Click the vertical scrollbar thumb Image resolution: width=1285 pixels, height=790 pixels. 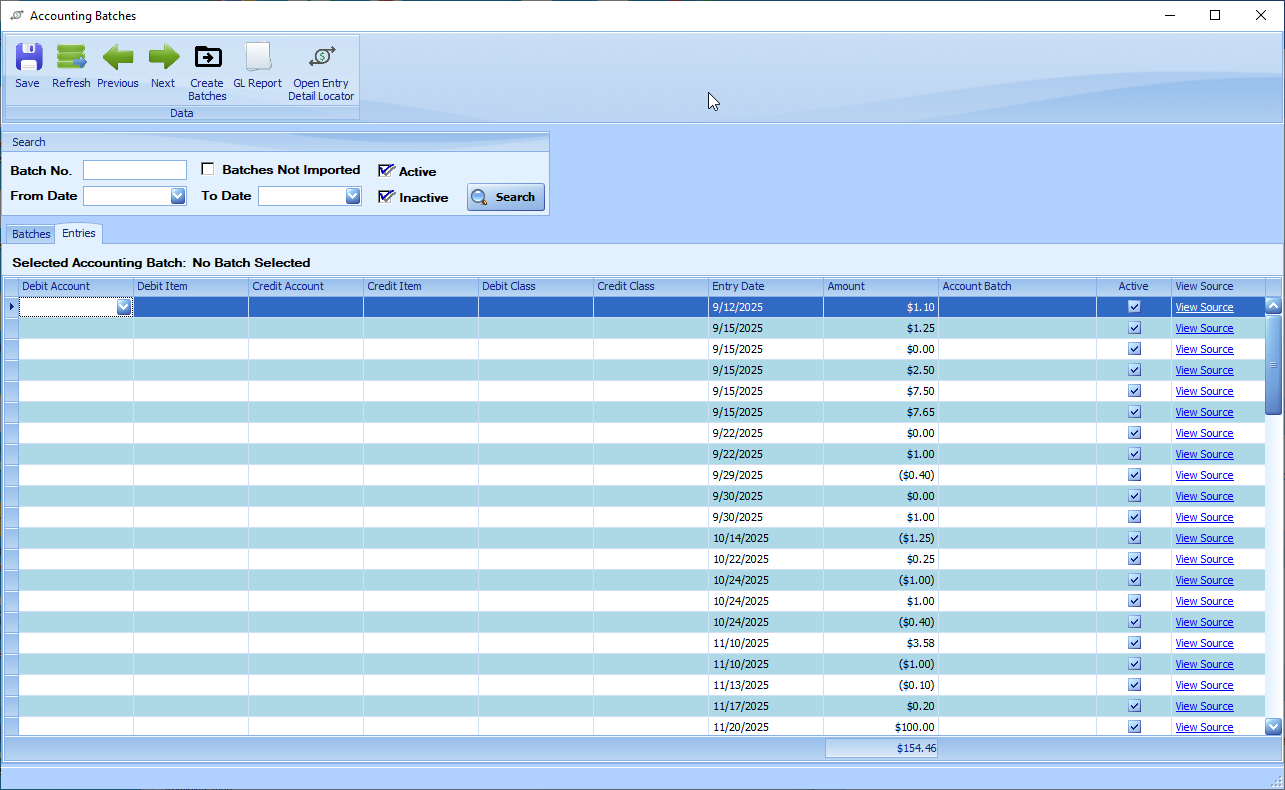(x=1273, y=364)
